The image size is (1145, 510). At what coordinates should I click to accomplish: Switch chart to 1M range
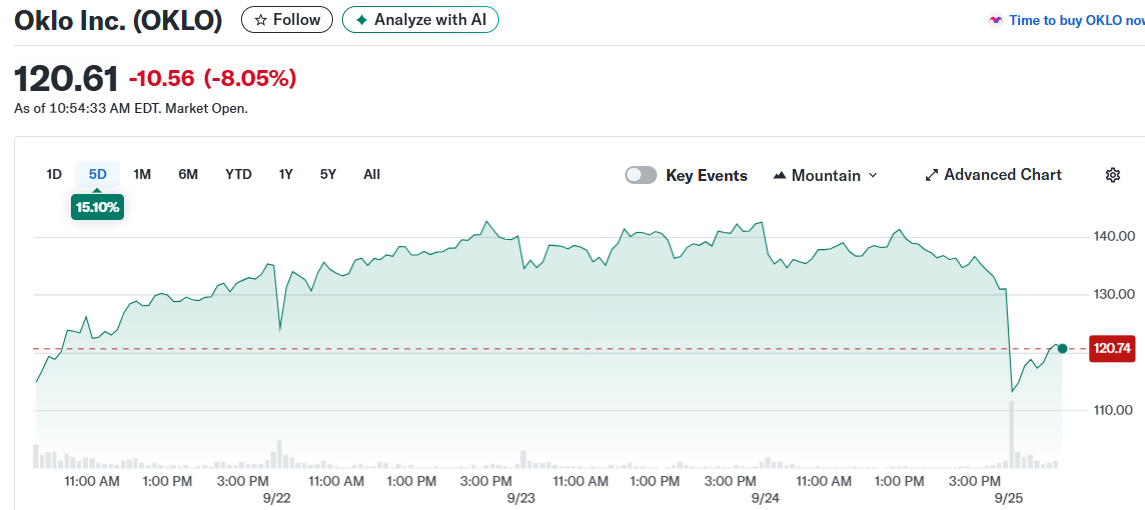(142, 175)
